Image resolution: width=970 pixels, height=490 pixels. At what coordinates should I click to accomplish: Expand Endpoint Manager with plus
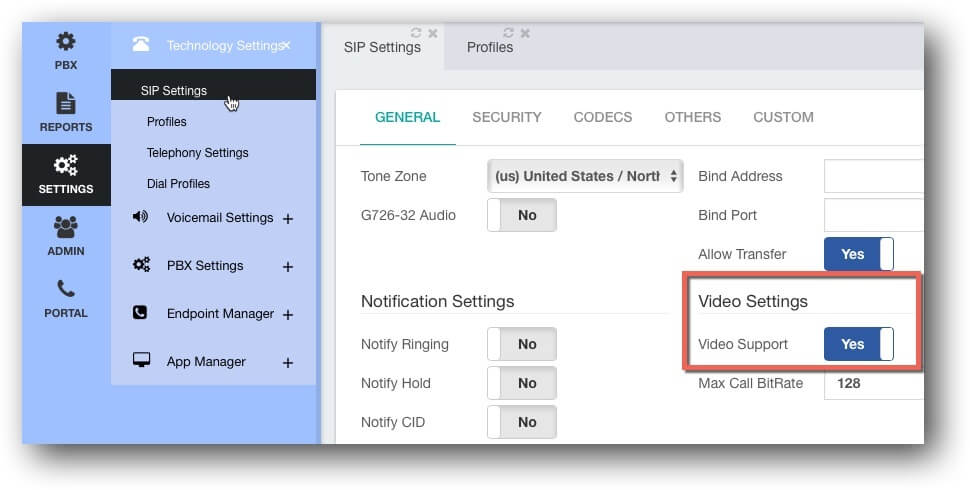pyautogui.click(x=288, y=315)
